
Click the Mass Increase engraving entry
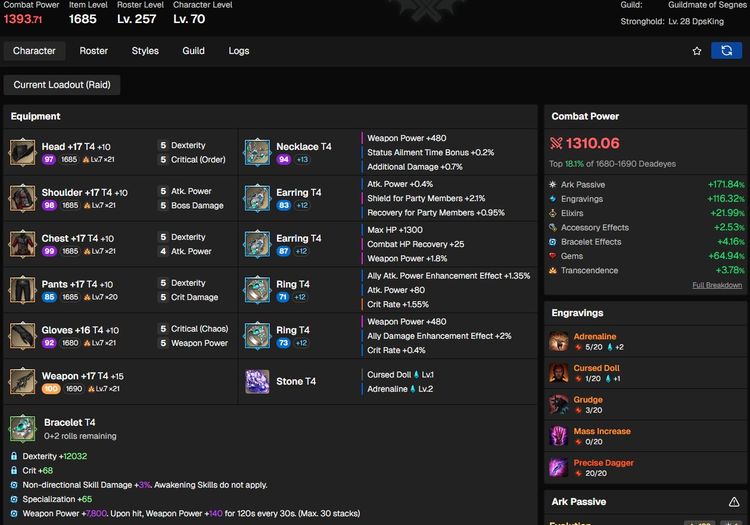pyautogui.click(x=602, y=431)
